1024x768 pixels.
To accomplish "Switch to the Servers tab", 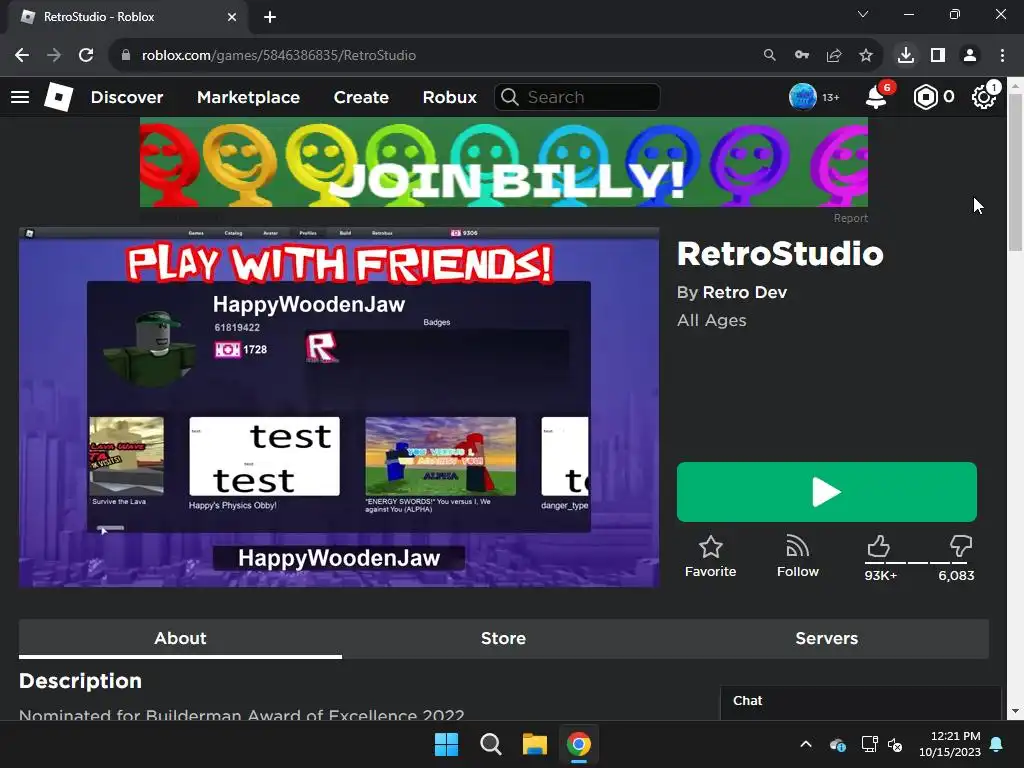I will click(x=827, y=638).
